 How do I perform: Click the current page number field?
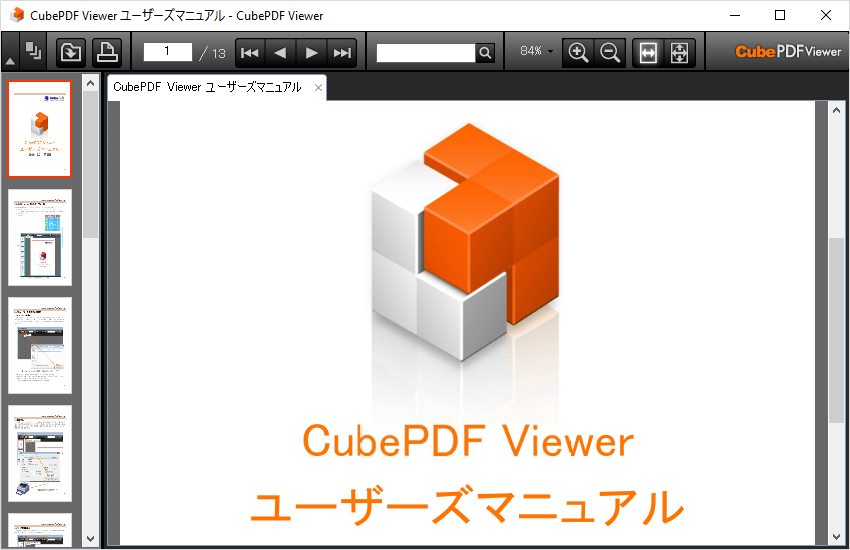(x=168, y=51)
